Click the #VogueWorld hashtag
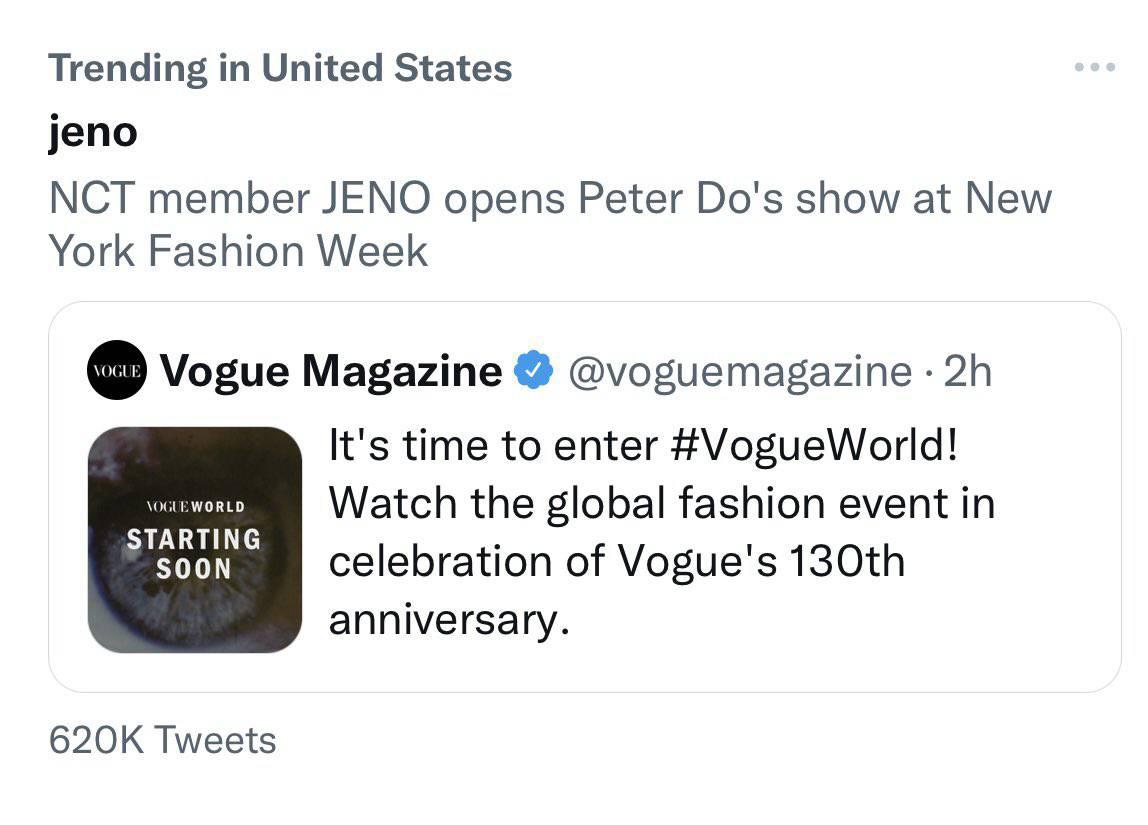 pyautogui.click(x=813, y=445)
